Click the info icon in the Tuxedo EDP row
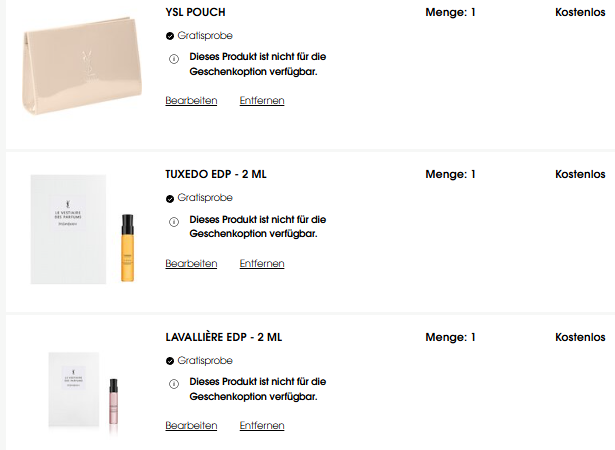 coord(174,222)
